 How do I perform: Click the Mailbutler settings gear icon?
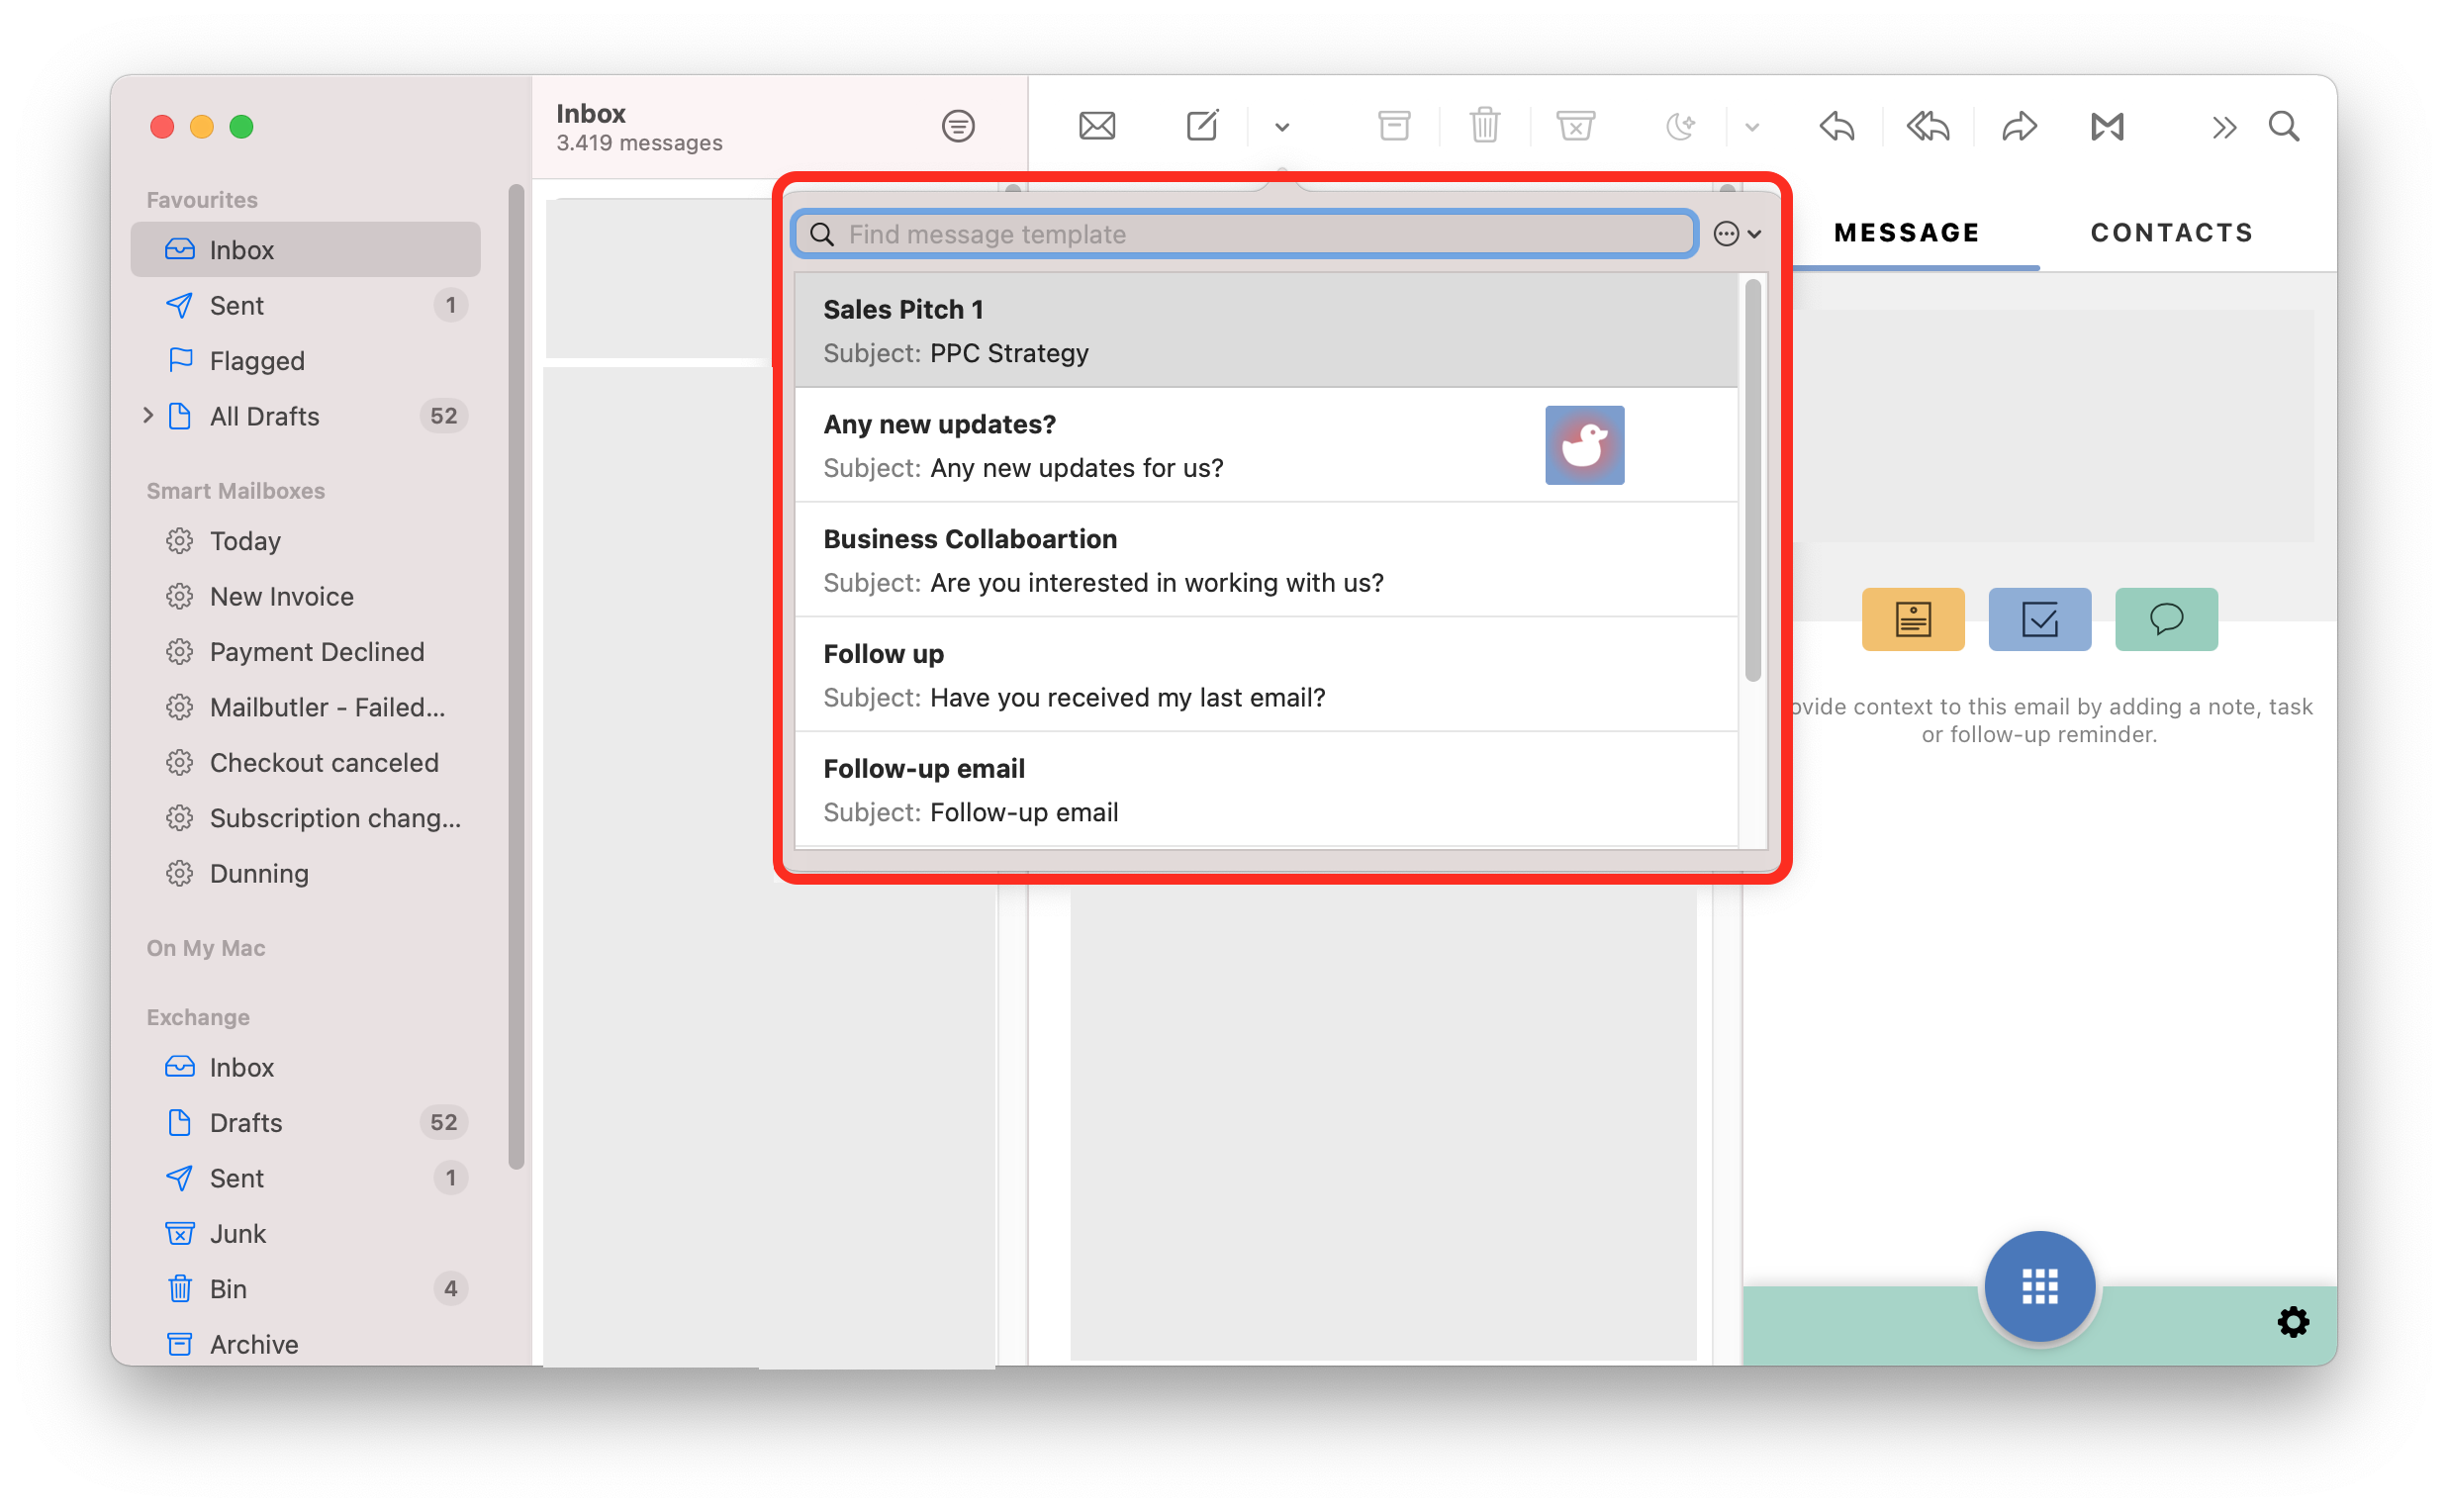(2294, 1320)
